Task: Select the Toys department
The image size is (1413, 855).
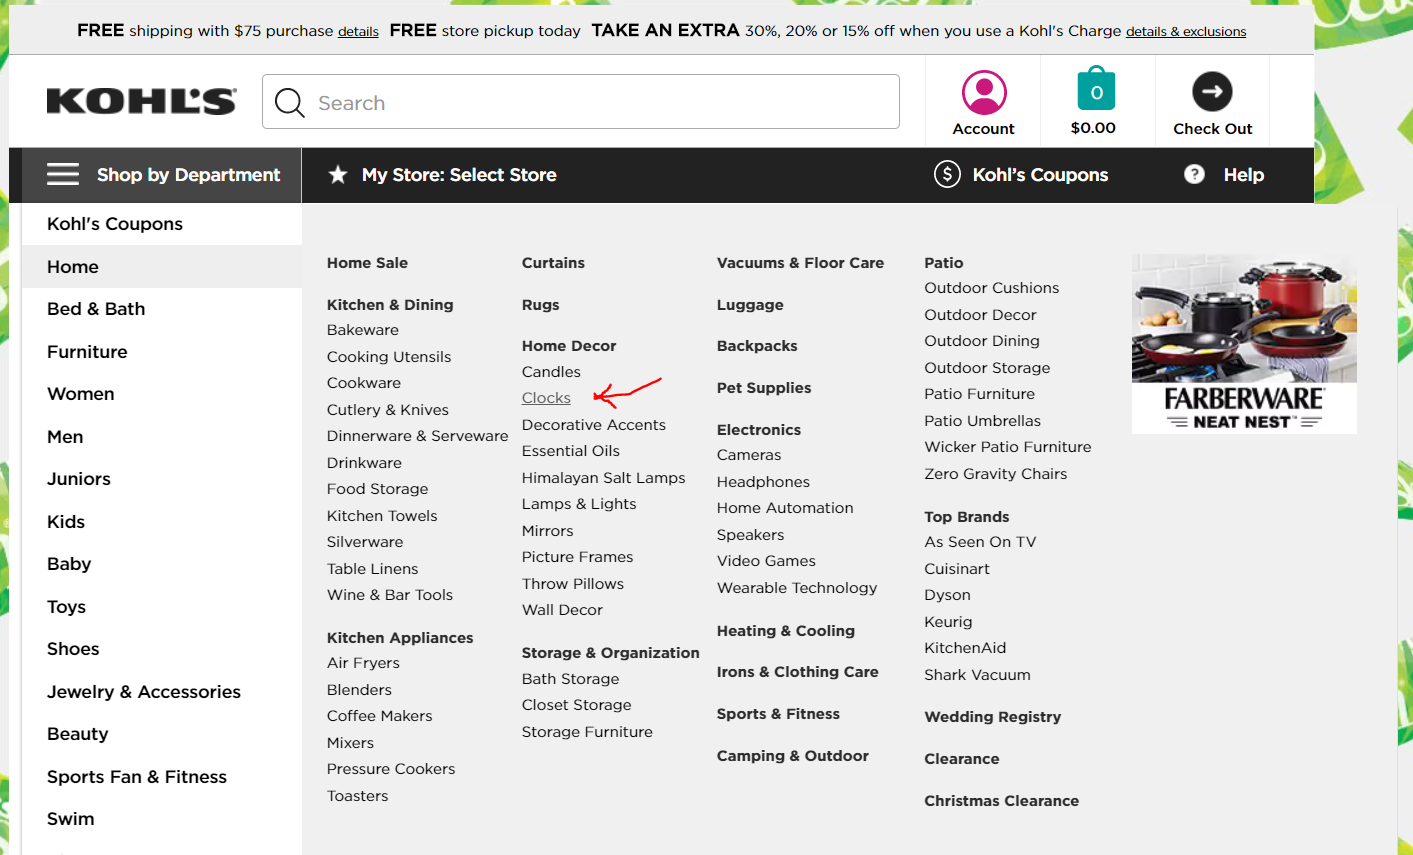Action: pos(66,607)
